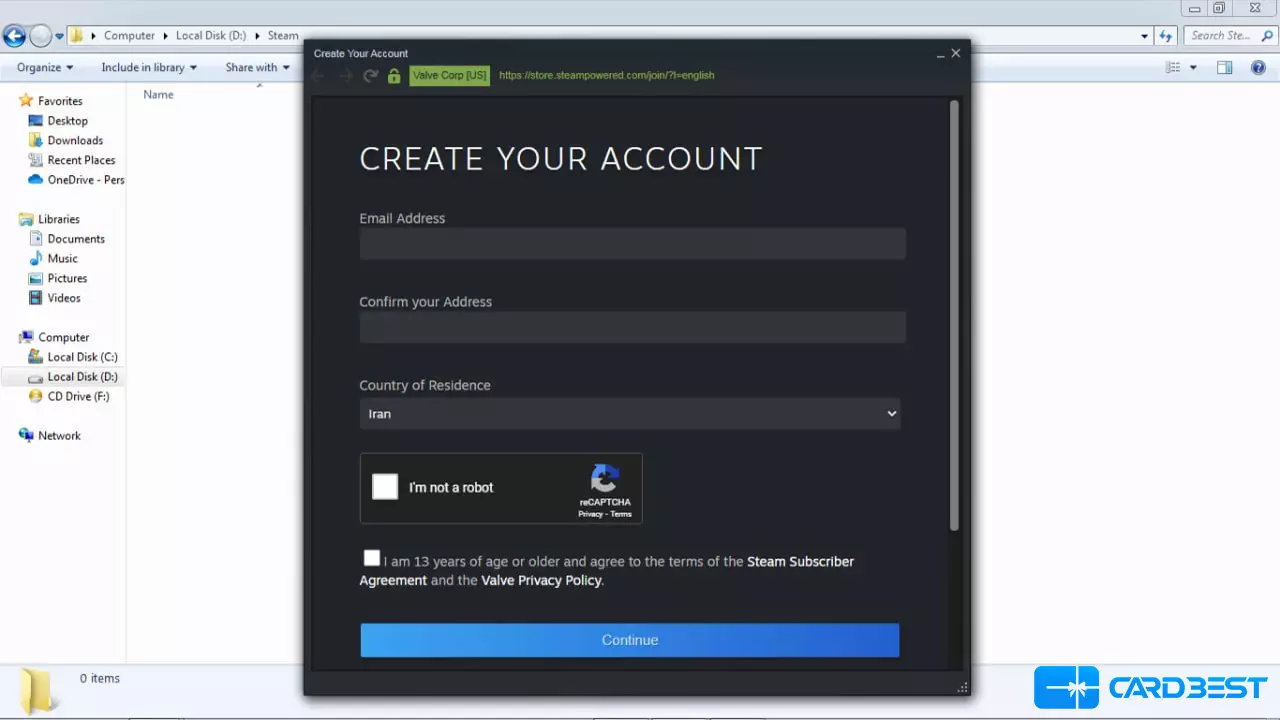The height and width of the screenshot is (720, 1280).
Task: Open Desktop under Favorites
Action: pyautogui.click(x=67, y=120)
